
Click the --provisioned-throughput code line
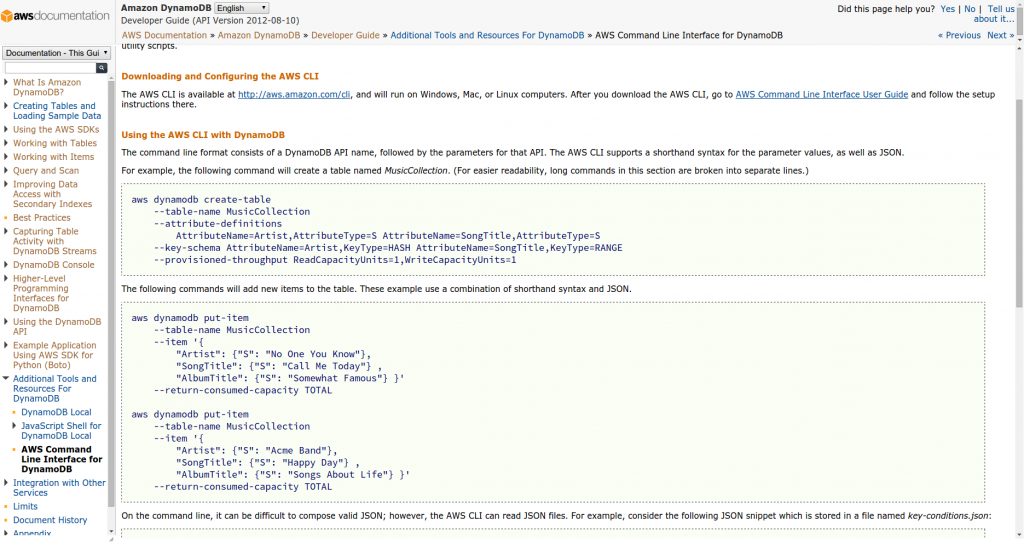335,260
